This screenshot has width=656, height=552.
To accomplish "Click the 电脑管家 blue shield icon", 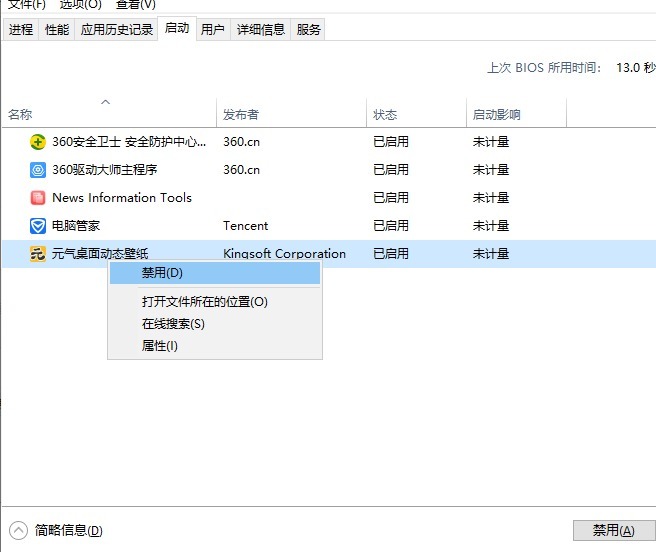I will 38,226.
